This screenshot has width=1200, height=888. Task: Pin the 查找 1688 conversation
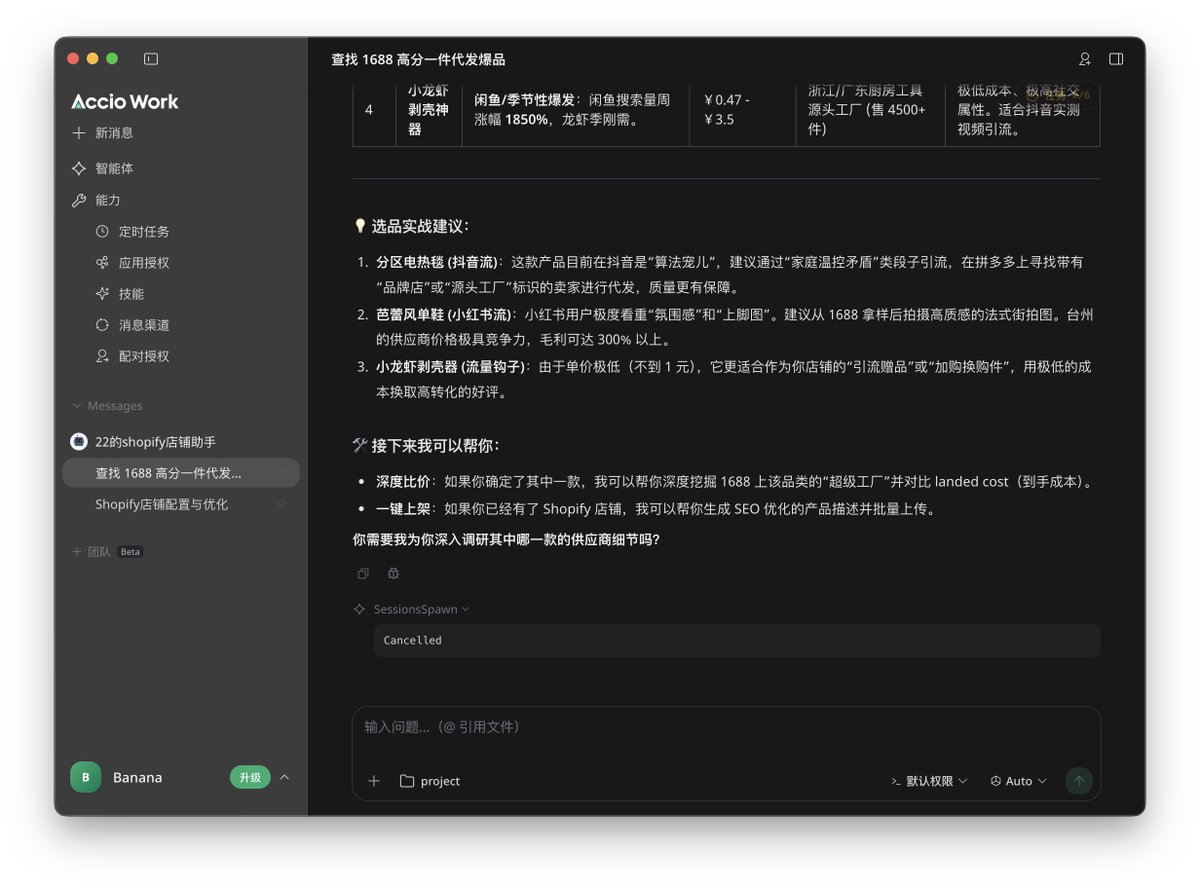tap(282, 473)
